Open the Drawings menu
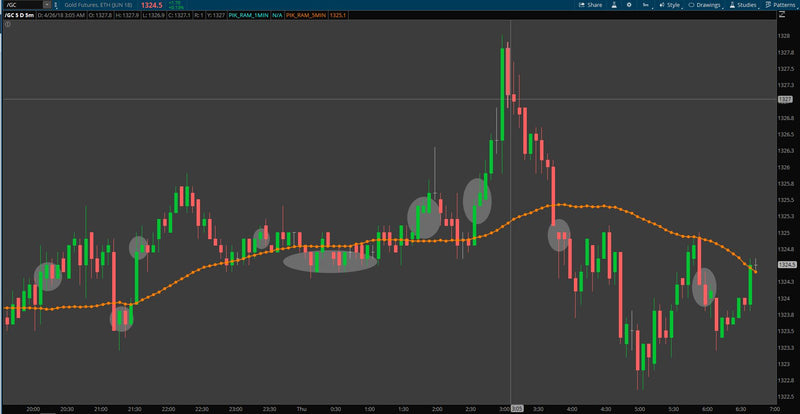 [x=706, y=5]
